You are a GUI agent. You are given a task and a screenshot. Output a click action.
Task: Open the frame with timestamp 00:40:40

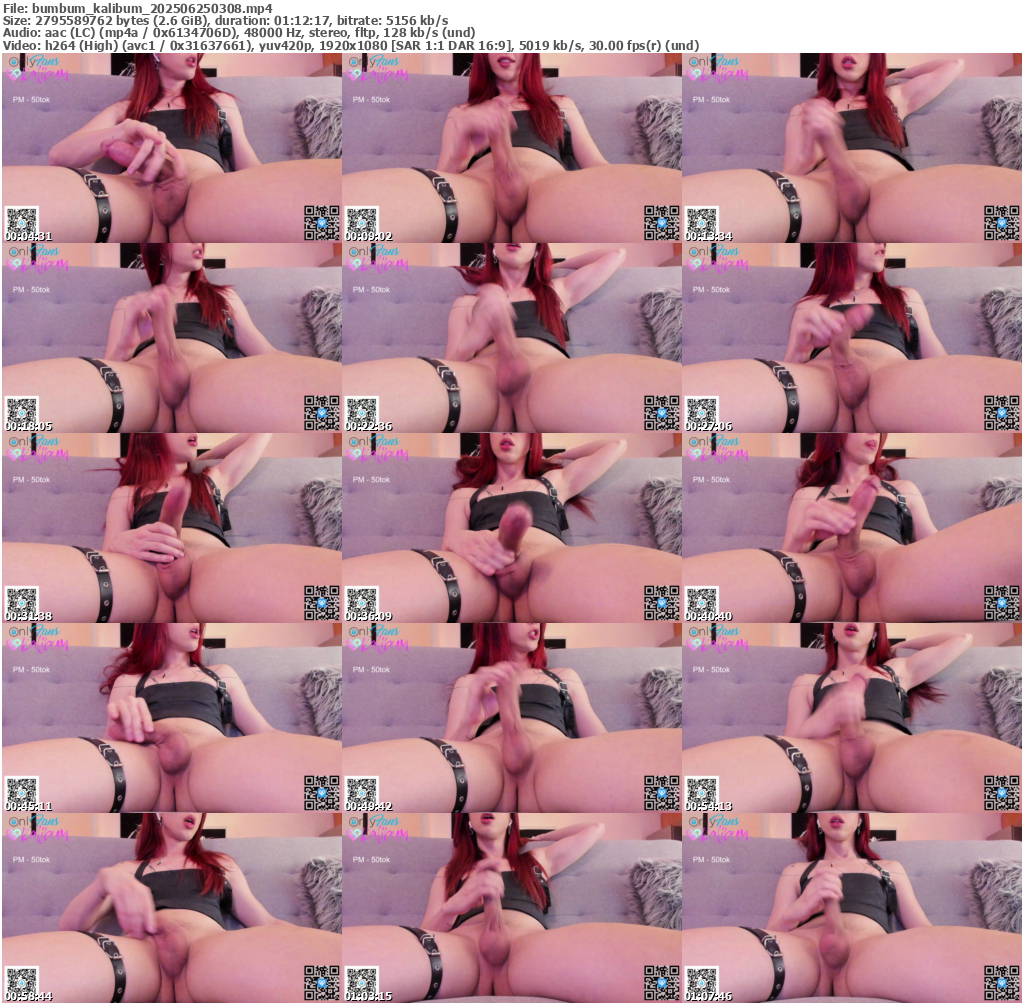851,527
